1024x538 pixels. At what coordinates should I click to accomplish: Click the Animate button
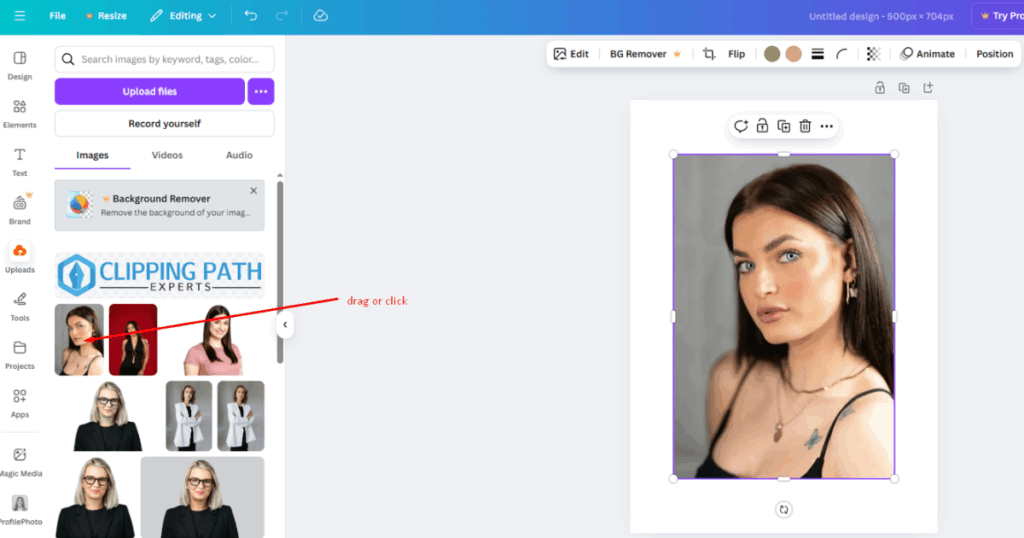tap(927, 54)
